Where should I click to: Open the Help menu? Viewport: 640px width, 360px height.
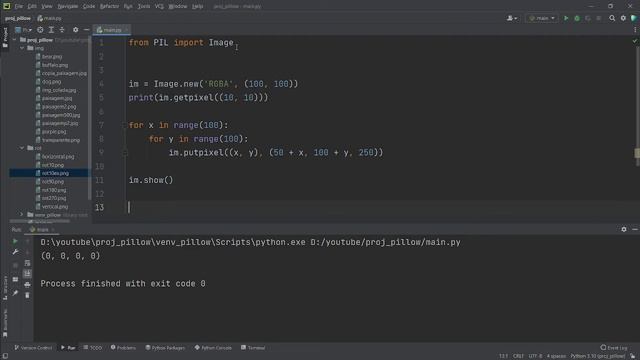point(198,7)
